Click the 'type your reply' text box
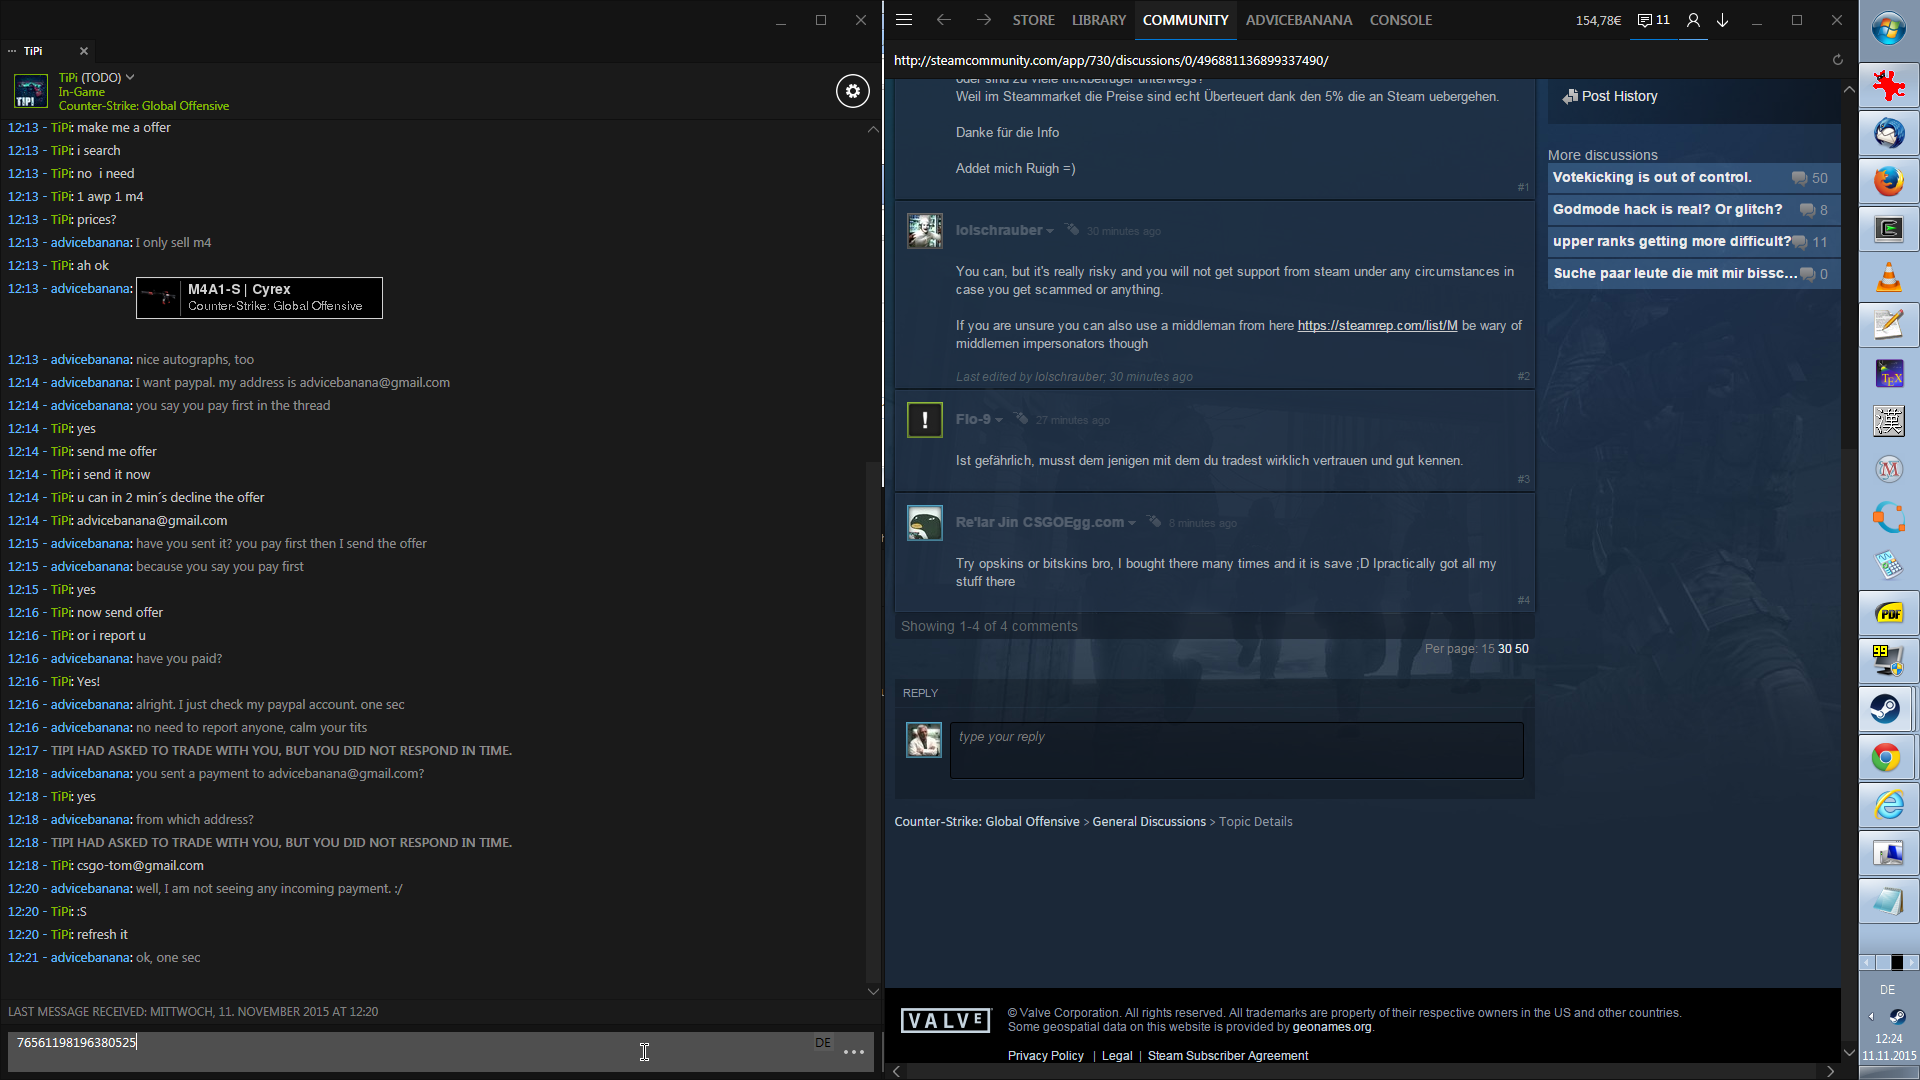 [1236, 750]
